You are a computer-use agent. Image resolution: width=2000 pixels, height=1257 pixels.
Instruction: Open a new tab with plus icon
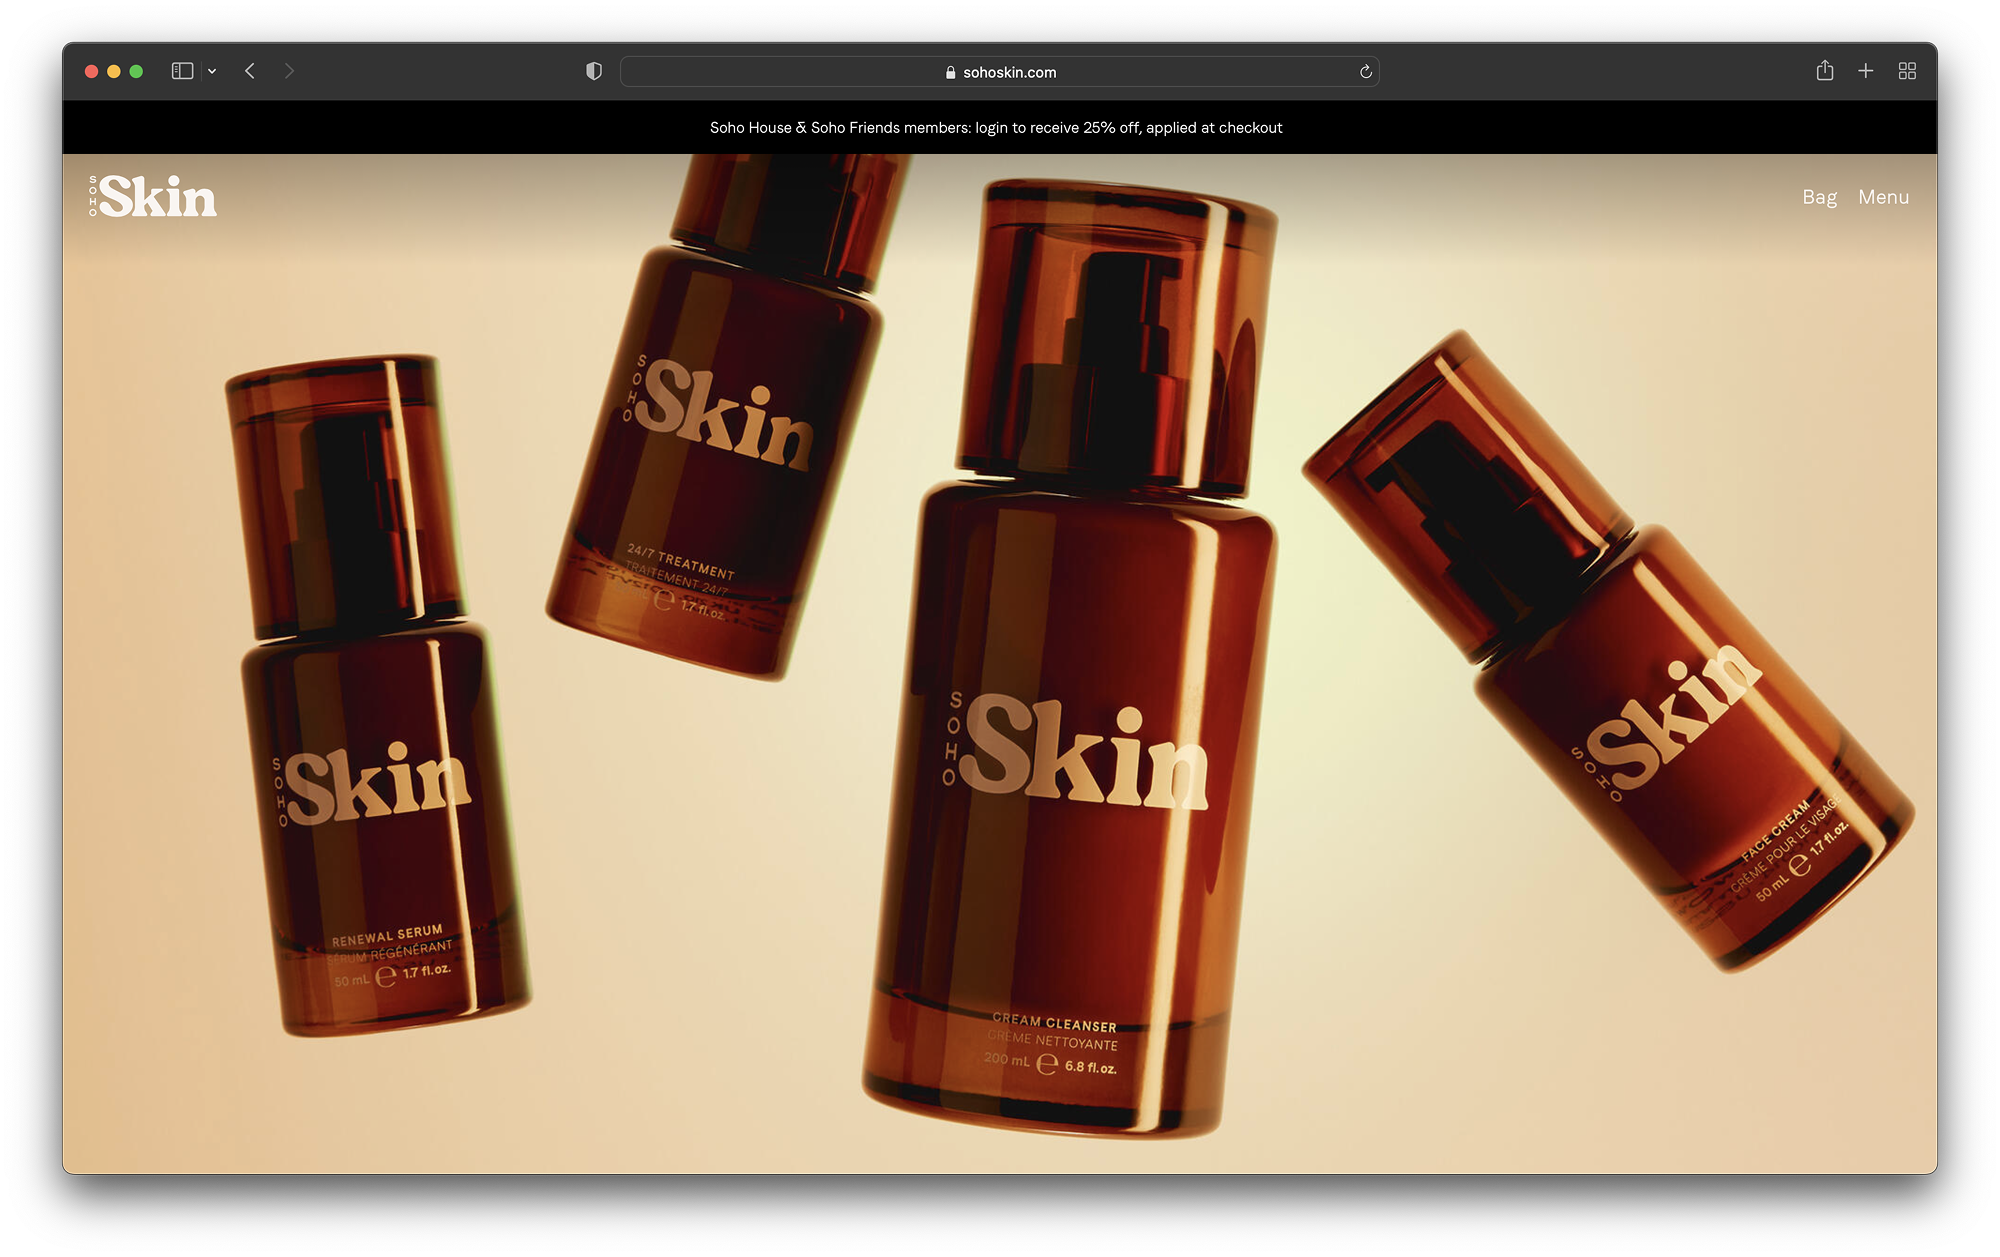pos(1866,71)
